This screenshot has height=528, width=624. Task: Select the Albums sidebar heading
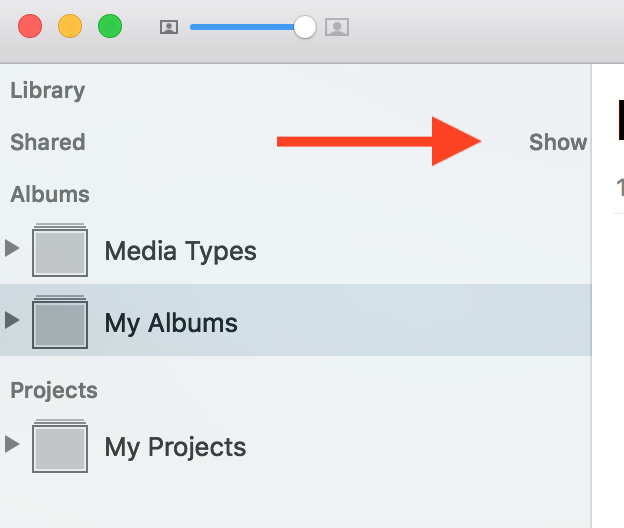coord(50,194)
